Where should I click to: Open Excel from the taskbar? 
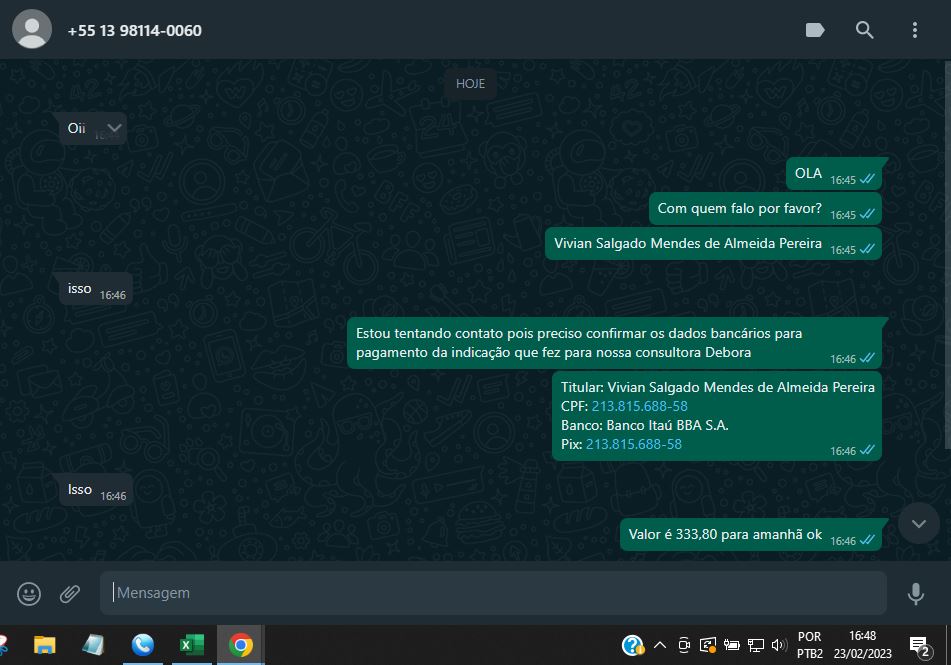pos(191,645)
